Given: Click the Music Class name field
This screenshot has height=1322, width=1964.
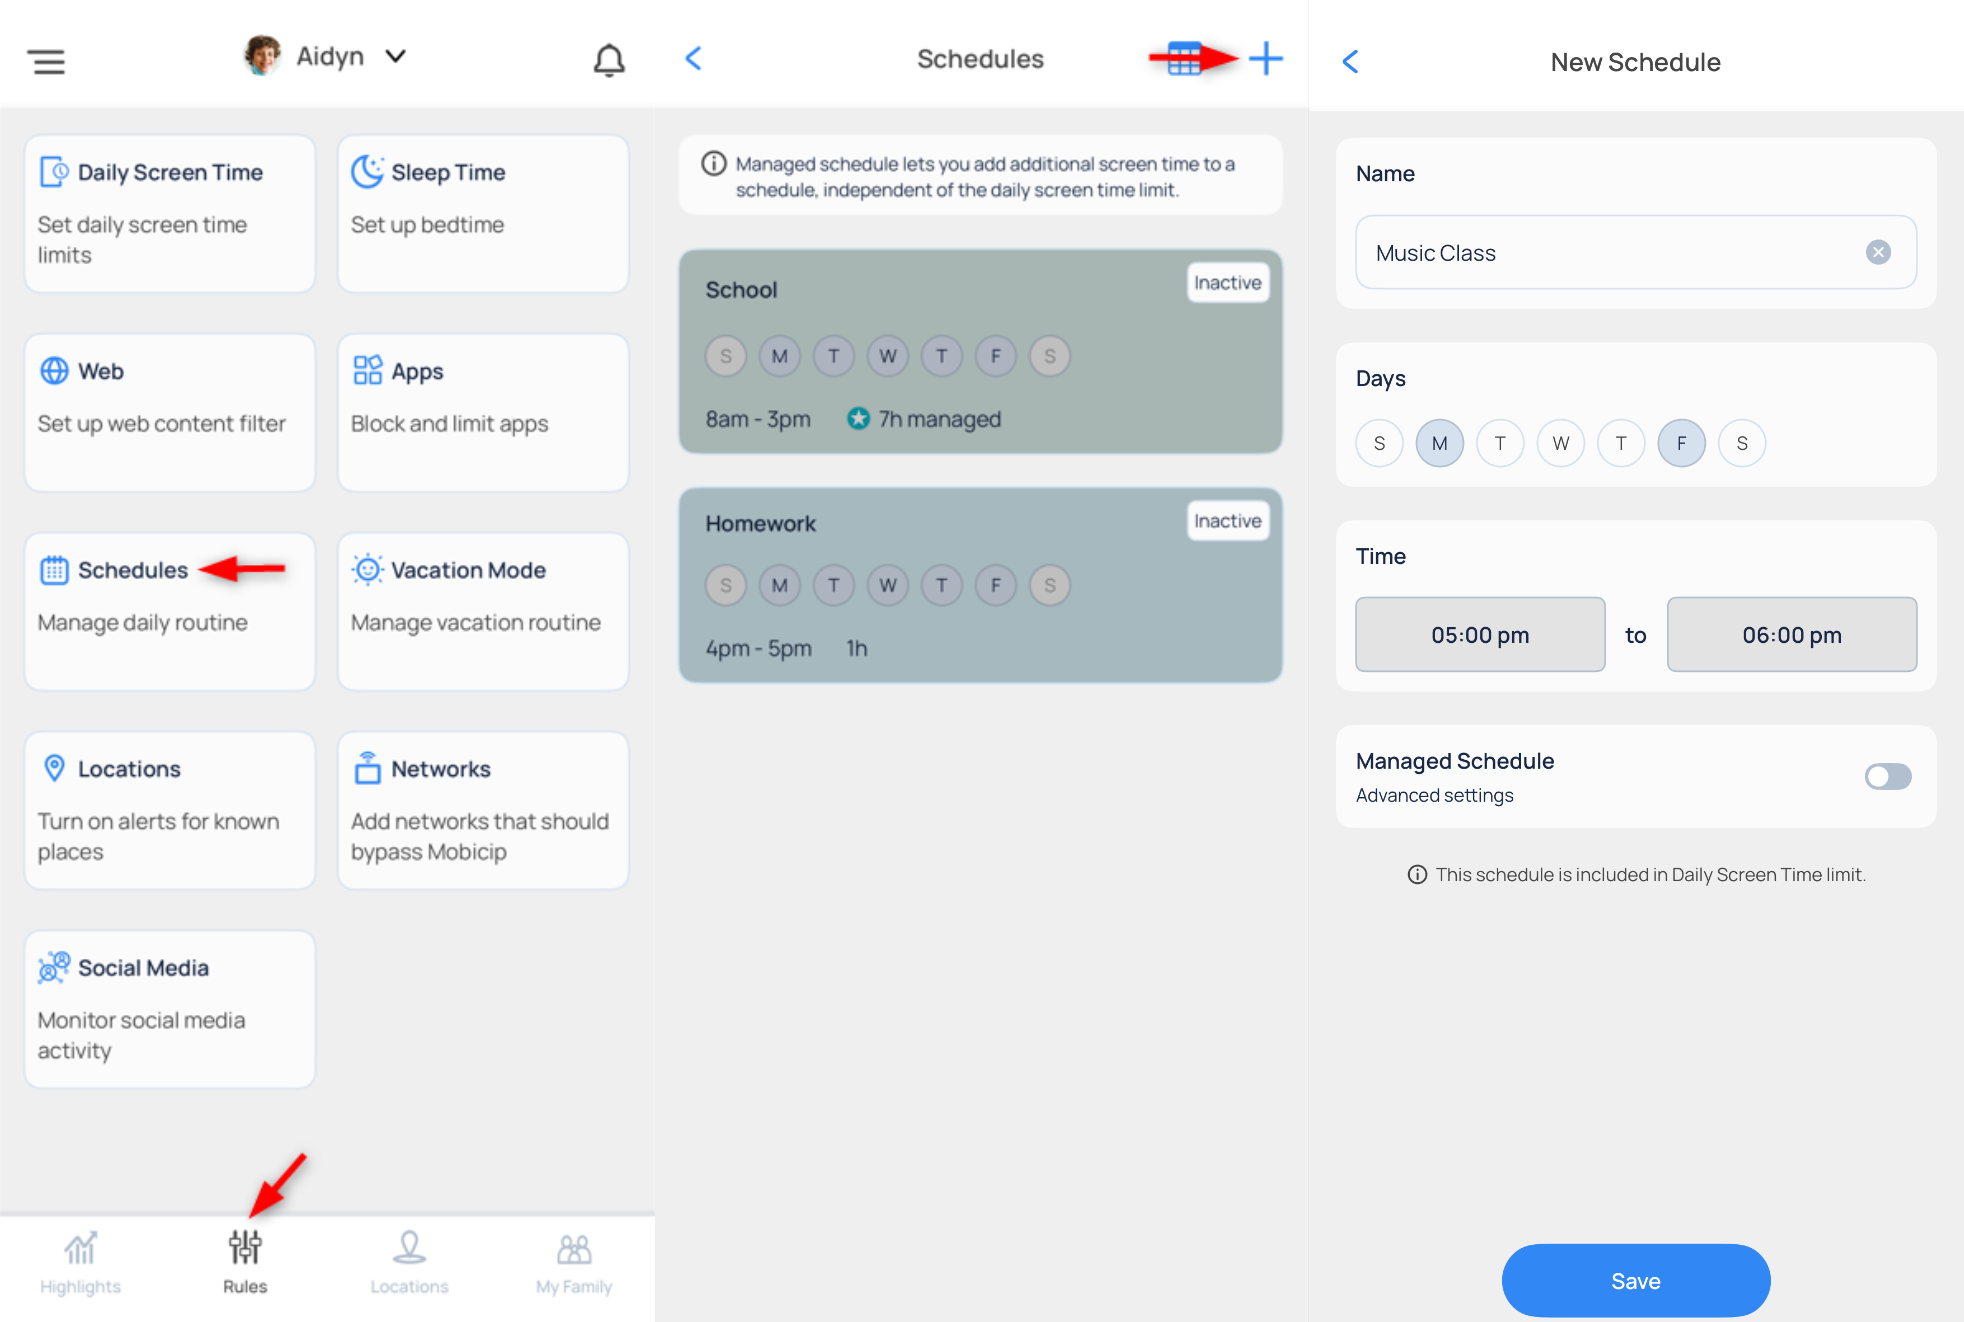Looking at the screenshot, I should pos(1636,252).
